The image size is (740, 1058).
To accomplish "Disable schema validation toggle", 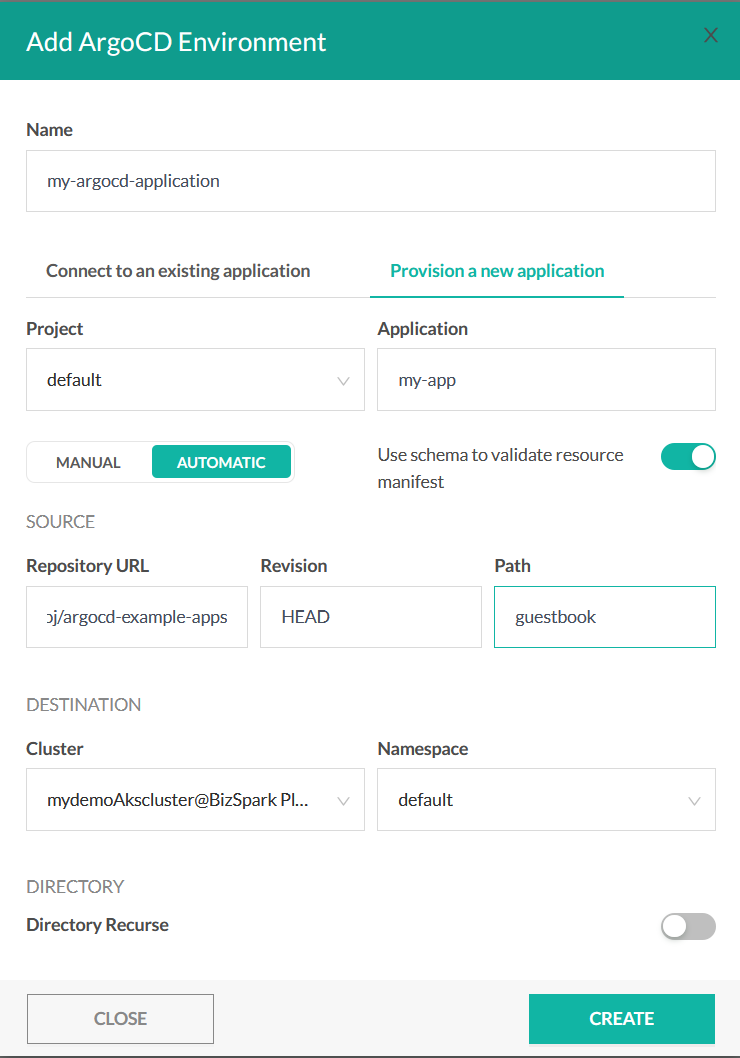I will [688, 457].
